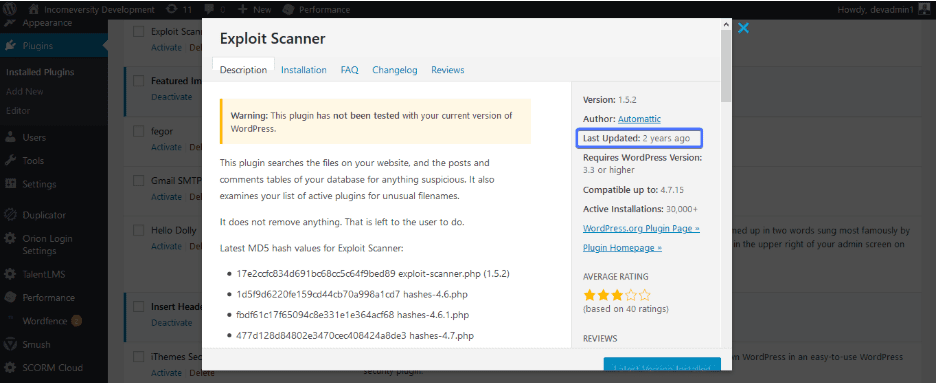Tick the Exploit Scanner plugin checkbox
937x385 pixels.
pyautogui.click(x=139, y=32)
